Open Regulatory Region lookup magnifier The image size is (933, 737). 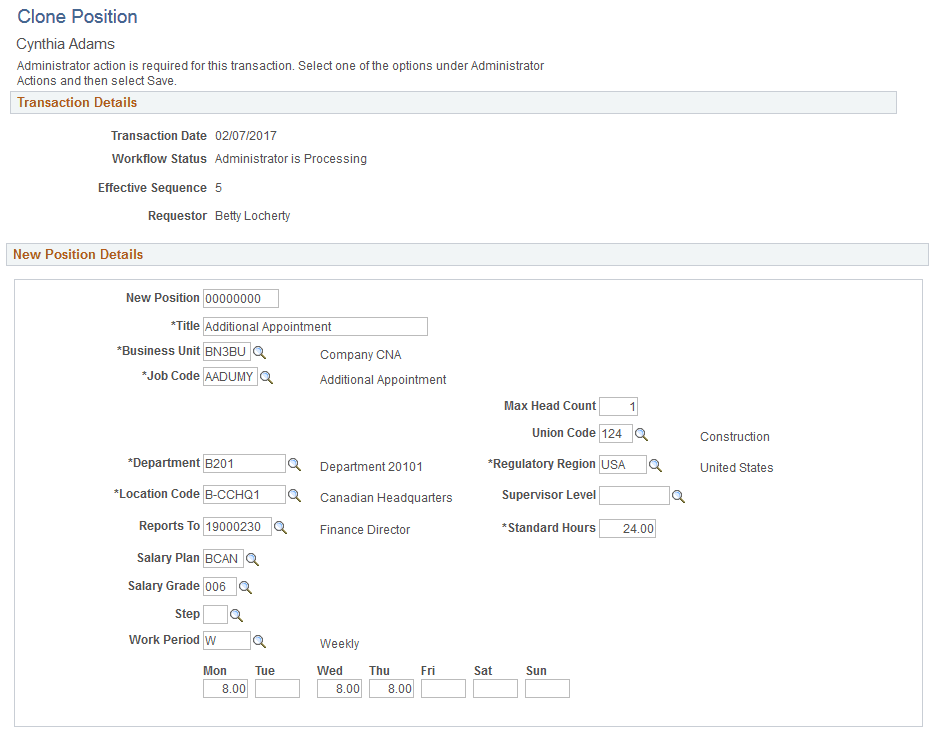tap(655, 465)
